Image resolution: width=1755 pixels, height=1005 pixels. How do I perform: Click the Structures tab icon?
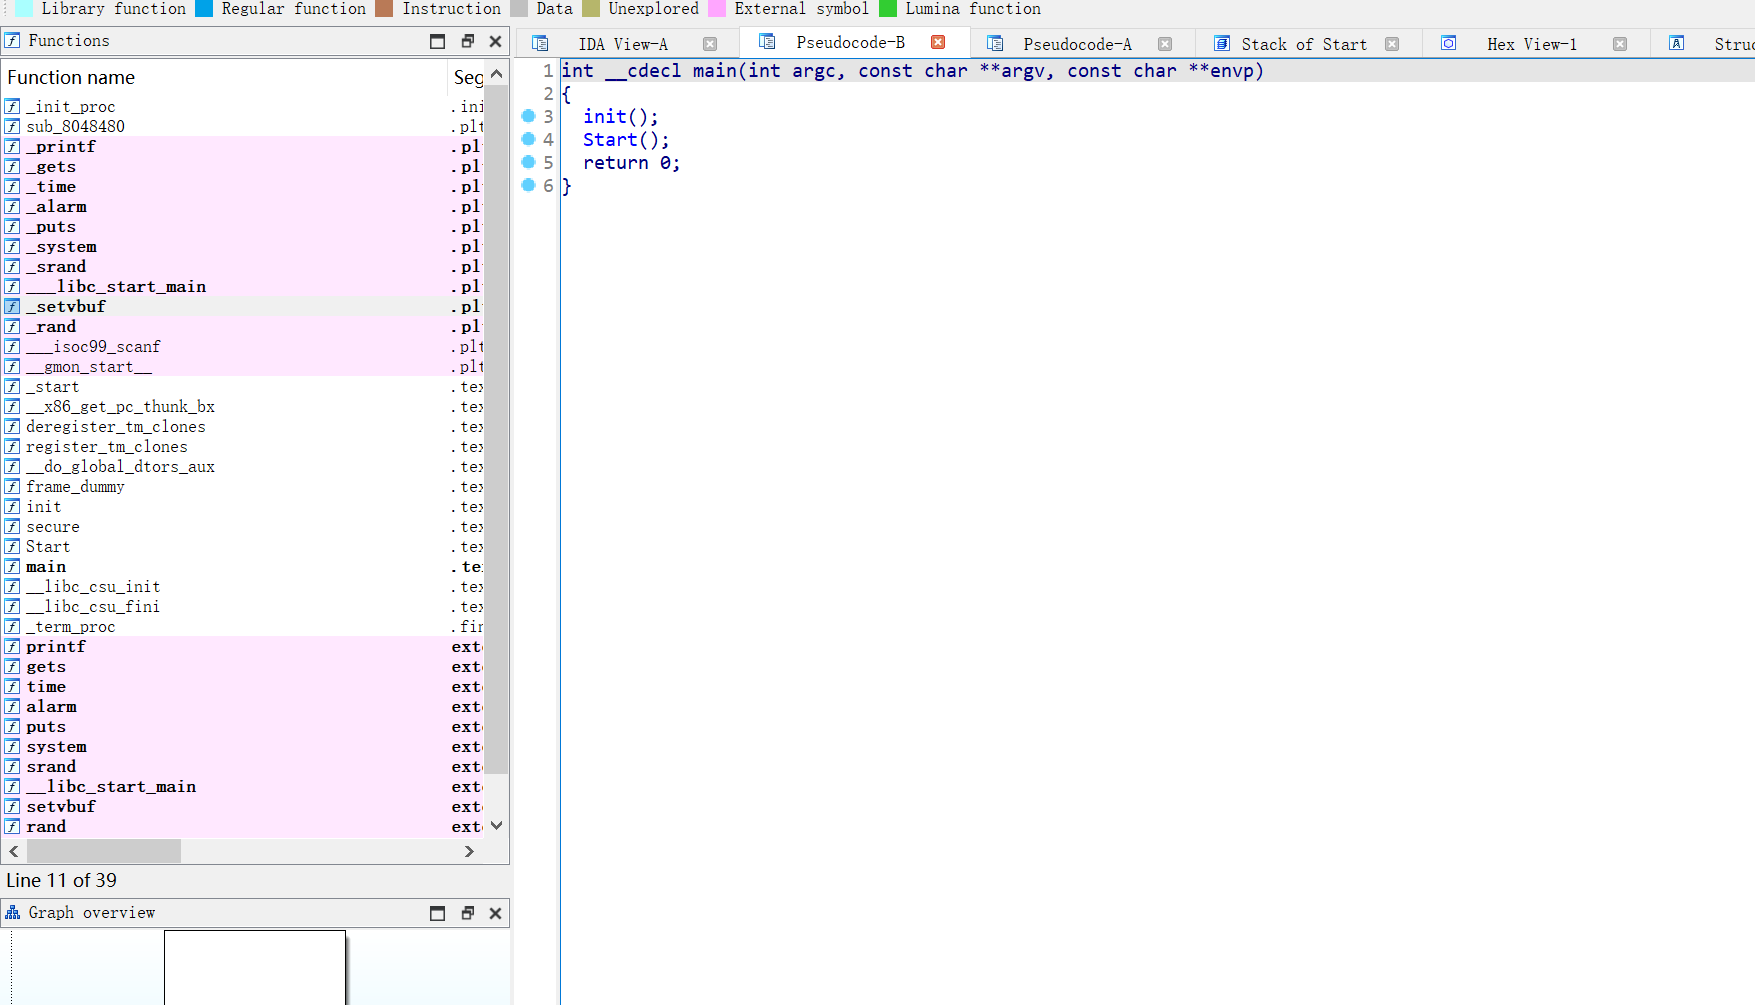tap(1677, 43)
